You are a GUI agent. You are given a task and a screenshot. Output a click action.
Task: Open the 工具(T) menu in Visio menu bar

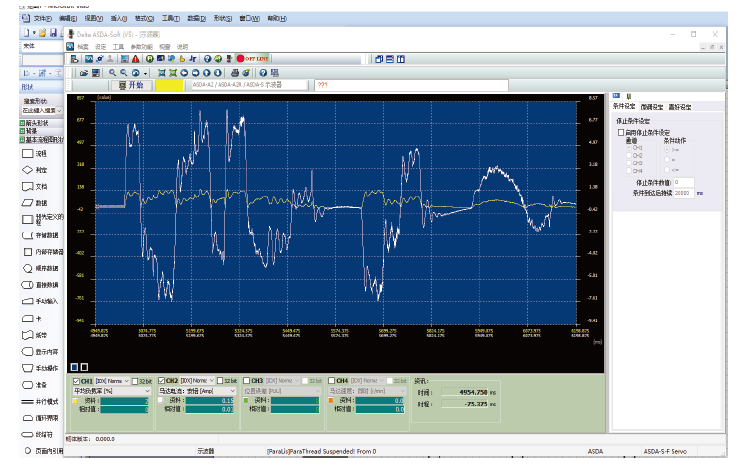click(x=170, y=19)
